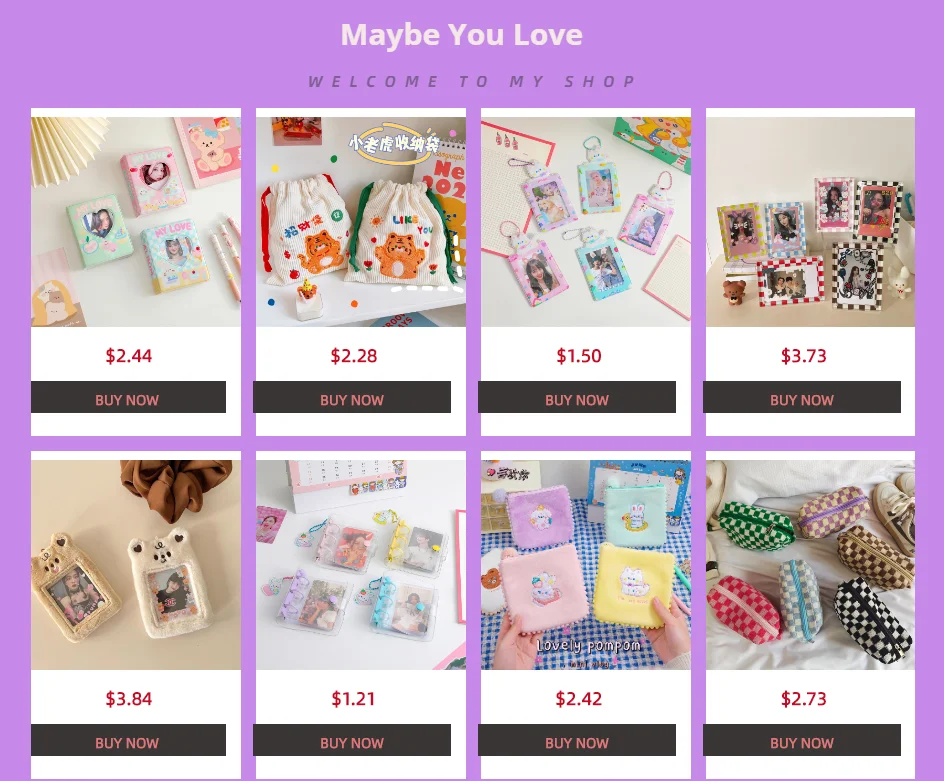This screenshot has width=944, height=781.
Task: View the lovely pompom plush pouch image
Action: [x=586, y=565]
